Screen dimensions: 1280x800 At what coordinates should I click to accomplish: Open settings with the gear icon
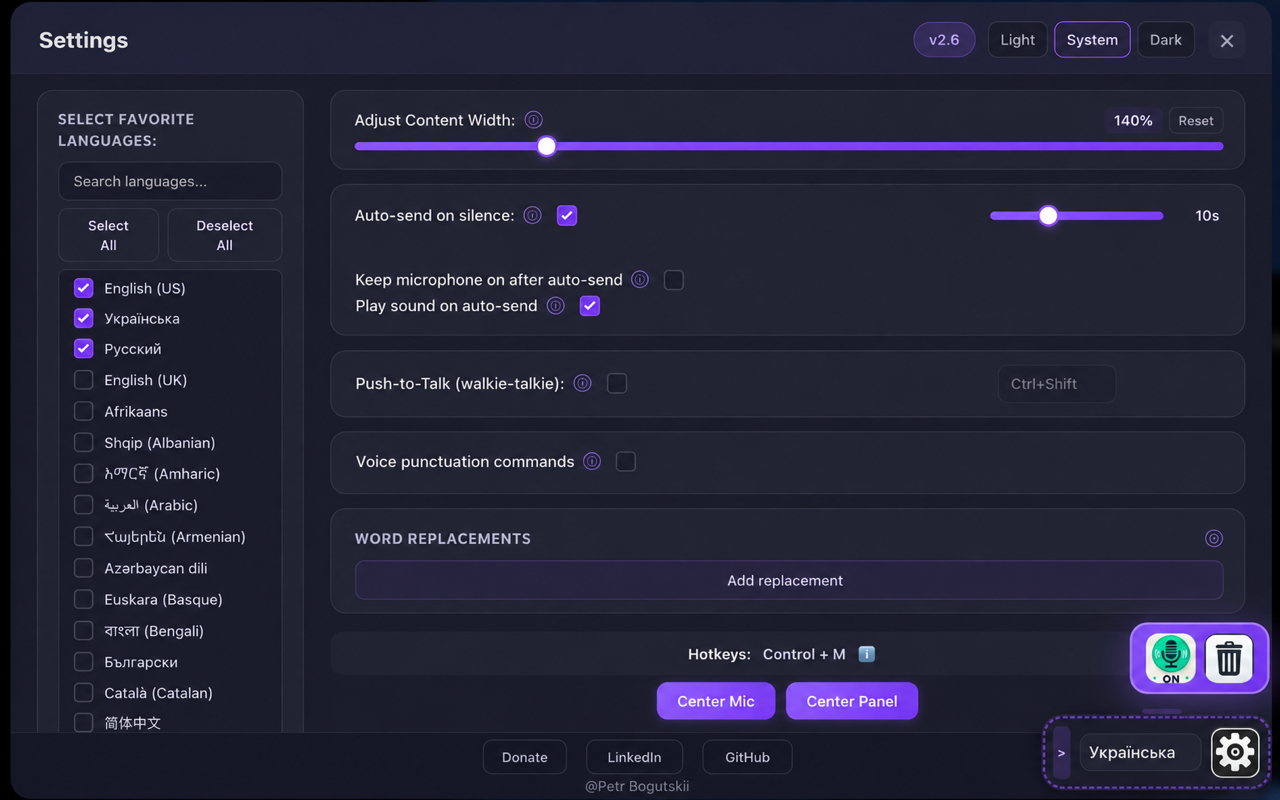pyautogui.click(x=1235, y=753)
